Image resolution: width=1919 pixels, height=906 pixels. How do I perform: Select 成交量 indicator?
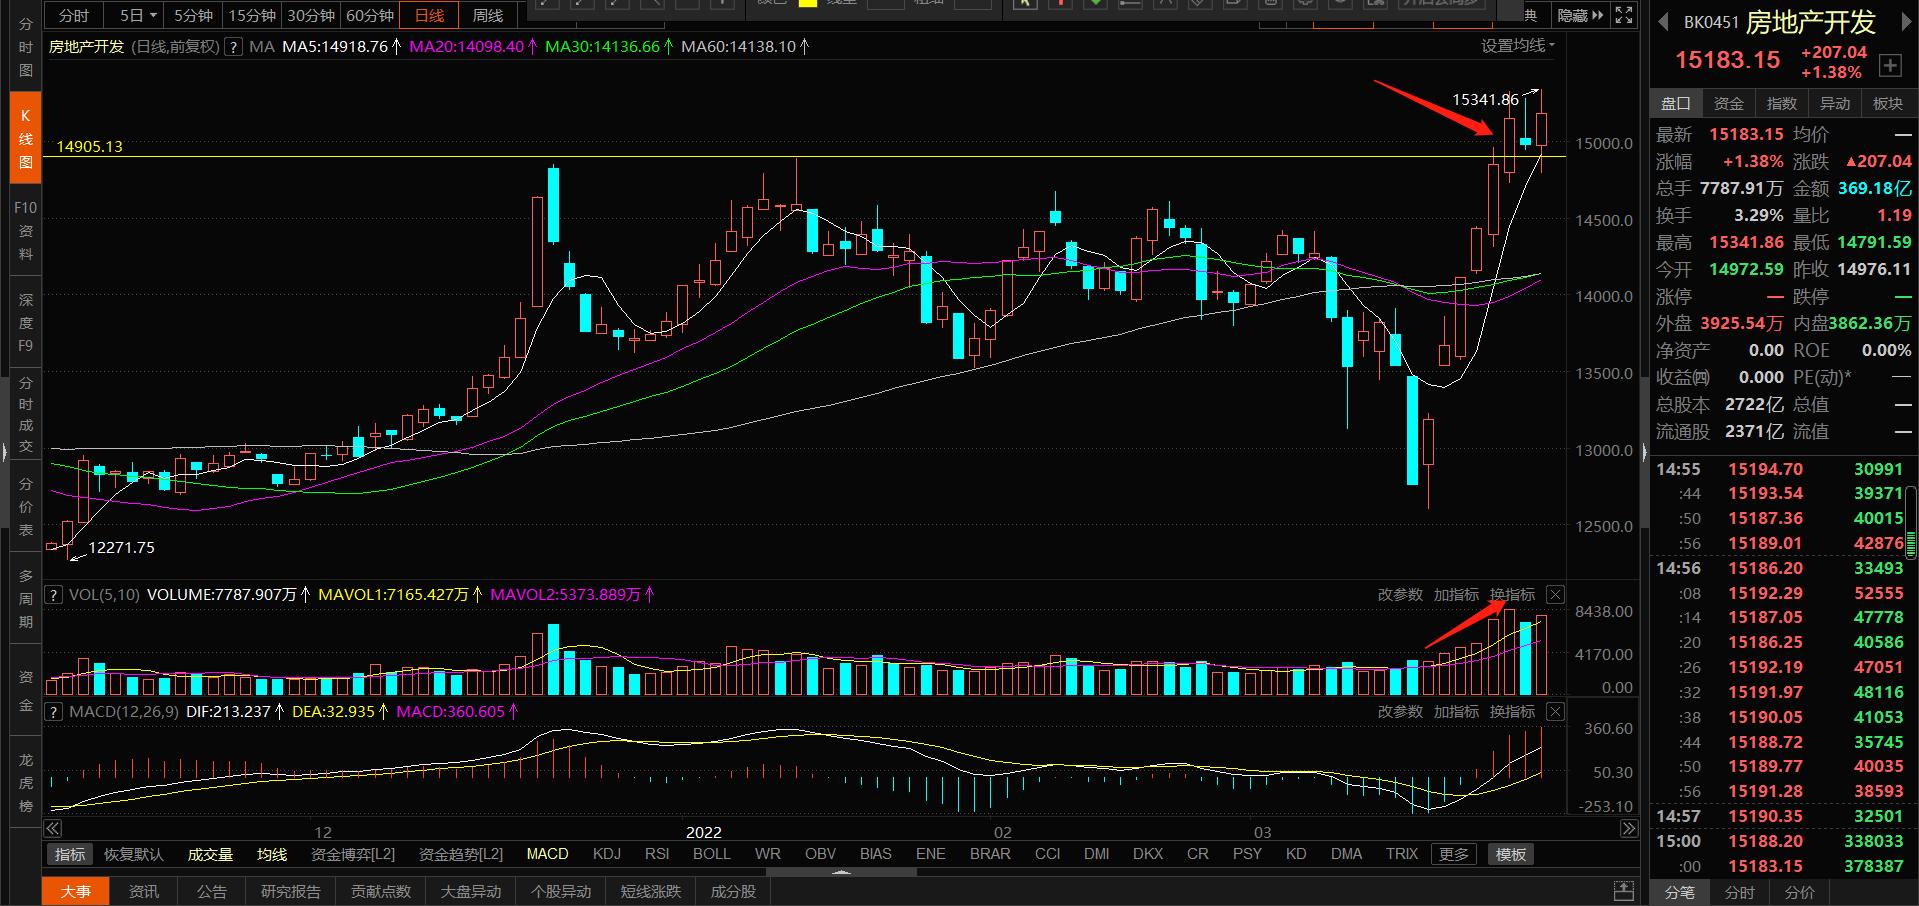click(x=210, y=854)
